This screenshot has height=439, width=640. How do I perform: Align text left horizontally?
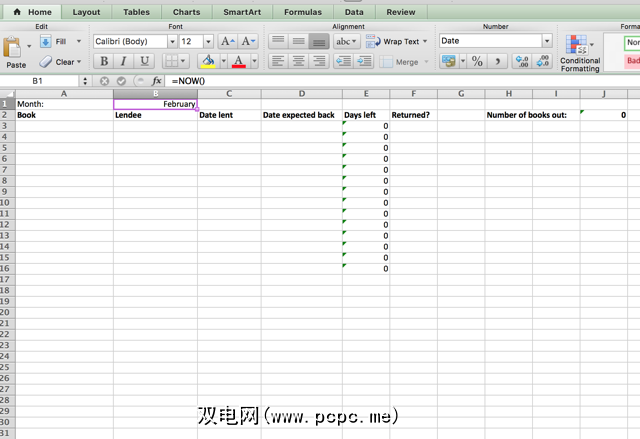click(278, 62)
